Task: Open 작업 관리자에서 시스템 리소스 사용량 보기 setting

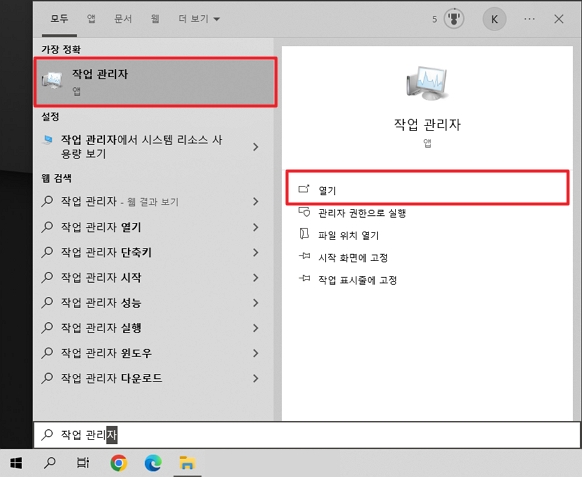Action: tap(141, 147)
